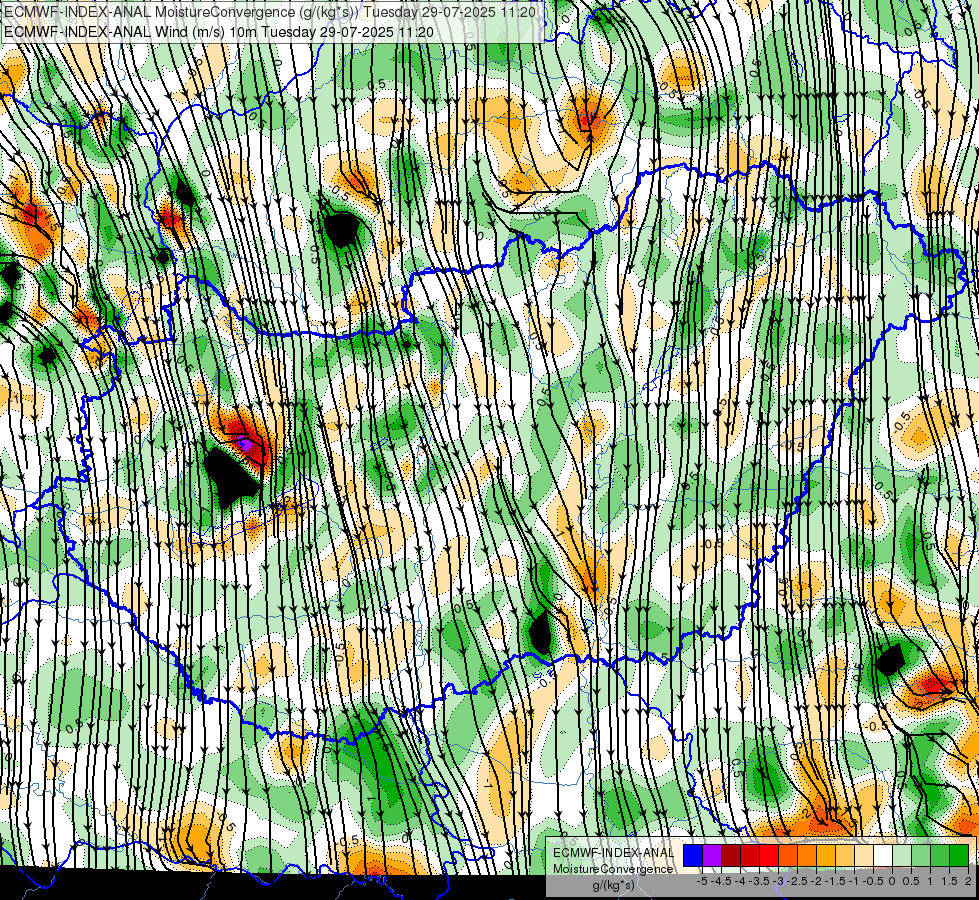Image resolution: width=979 pixels, height=900 pixels.
Task: Click the -2.5 tick label in legend
Action: click(x=797, y=881)
